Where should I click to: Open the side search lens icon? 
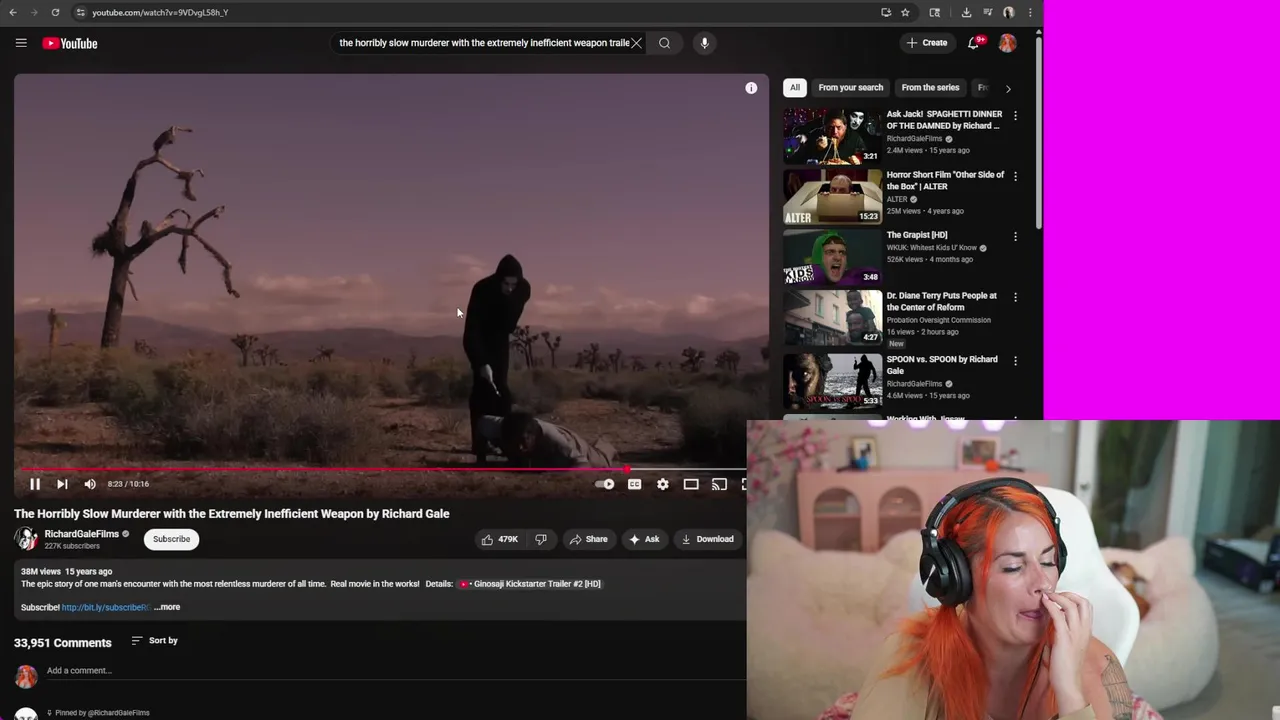935,12
